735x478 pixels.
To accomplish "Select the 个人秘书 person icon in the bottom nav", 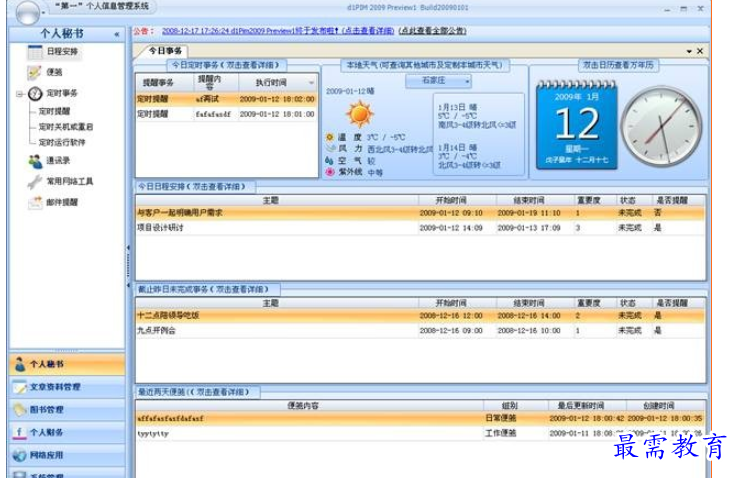I will pos(20,364).
